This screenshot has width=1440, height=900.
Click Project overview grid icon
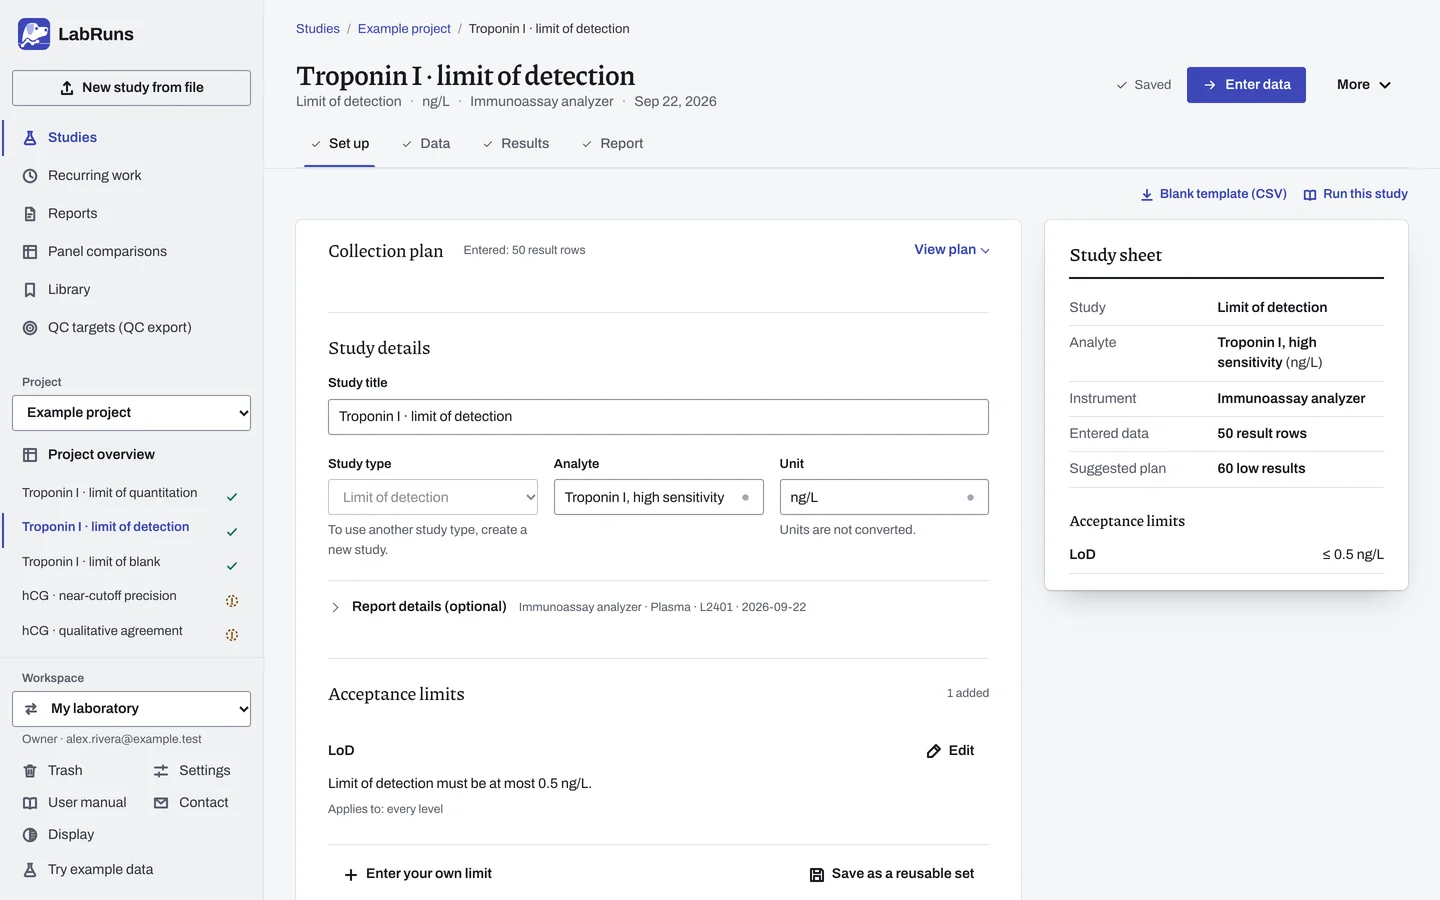pyautogui.click(x=30, y=455)
